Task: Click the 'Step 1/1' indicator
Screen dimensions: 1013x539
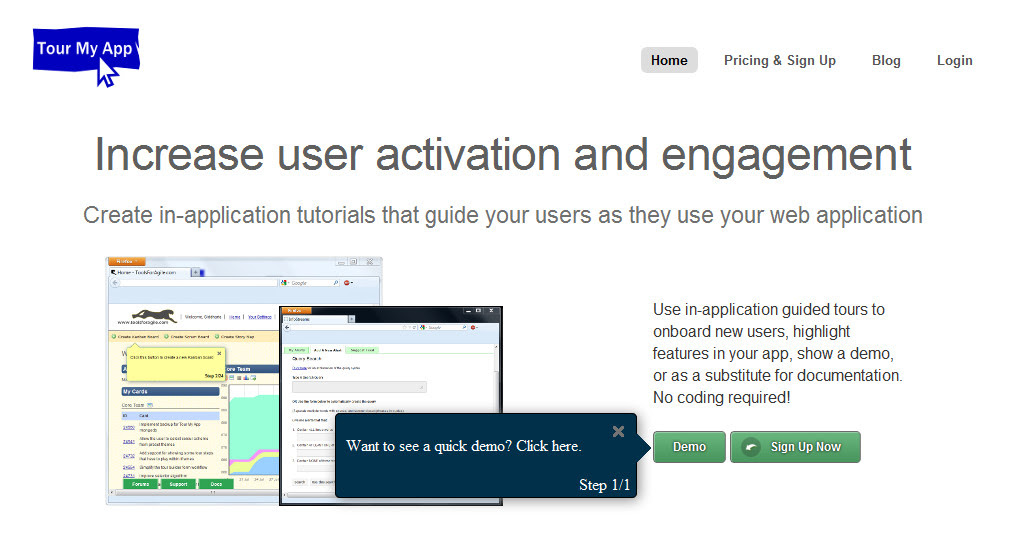Action: click(604, 485)
